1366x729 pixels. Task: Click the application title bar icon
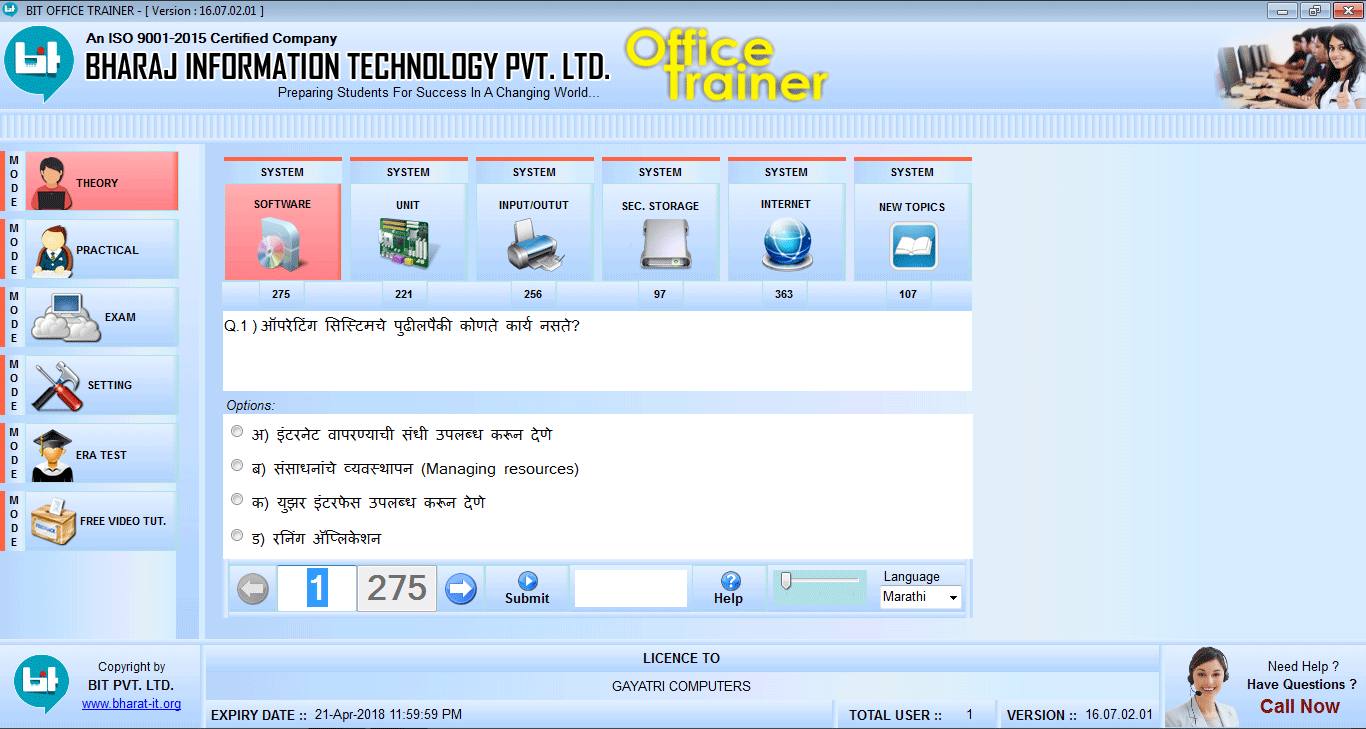[x=12, y=10]
